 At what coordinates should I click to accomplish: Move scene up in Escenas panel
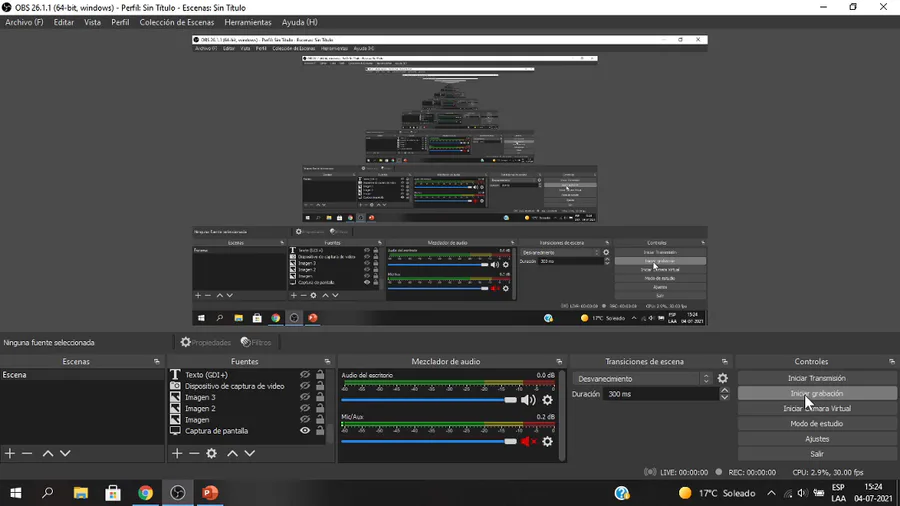coord(48,453)
